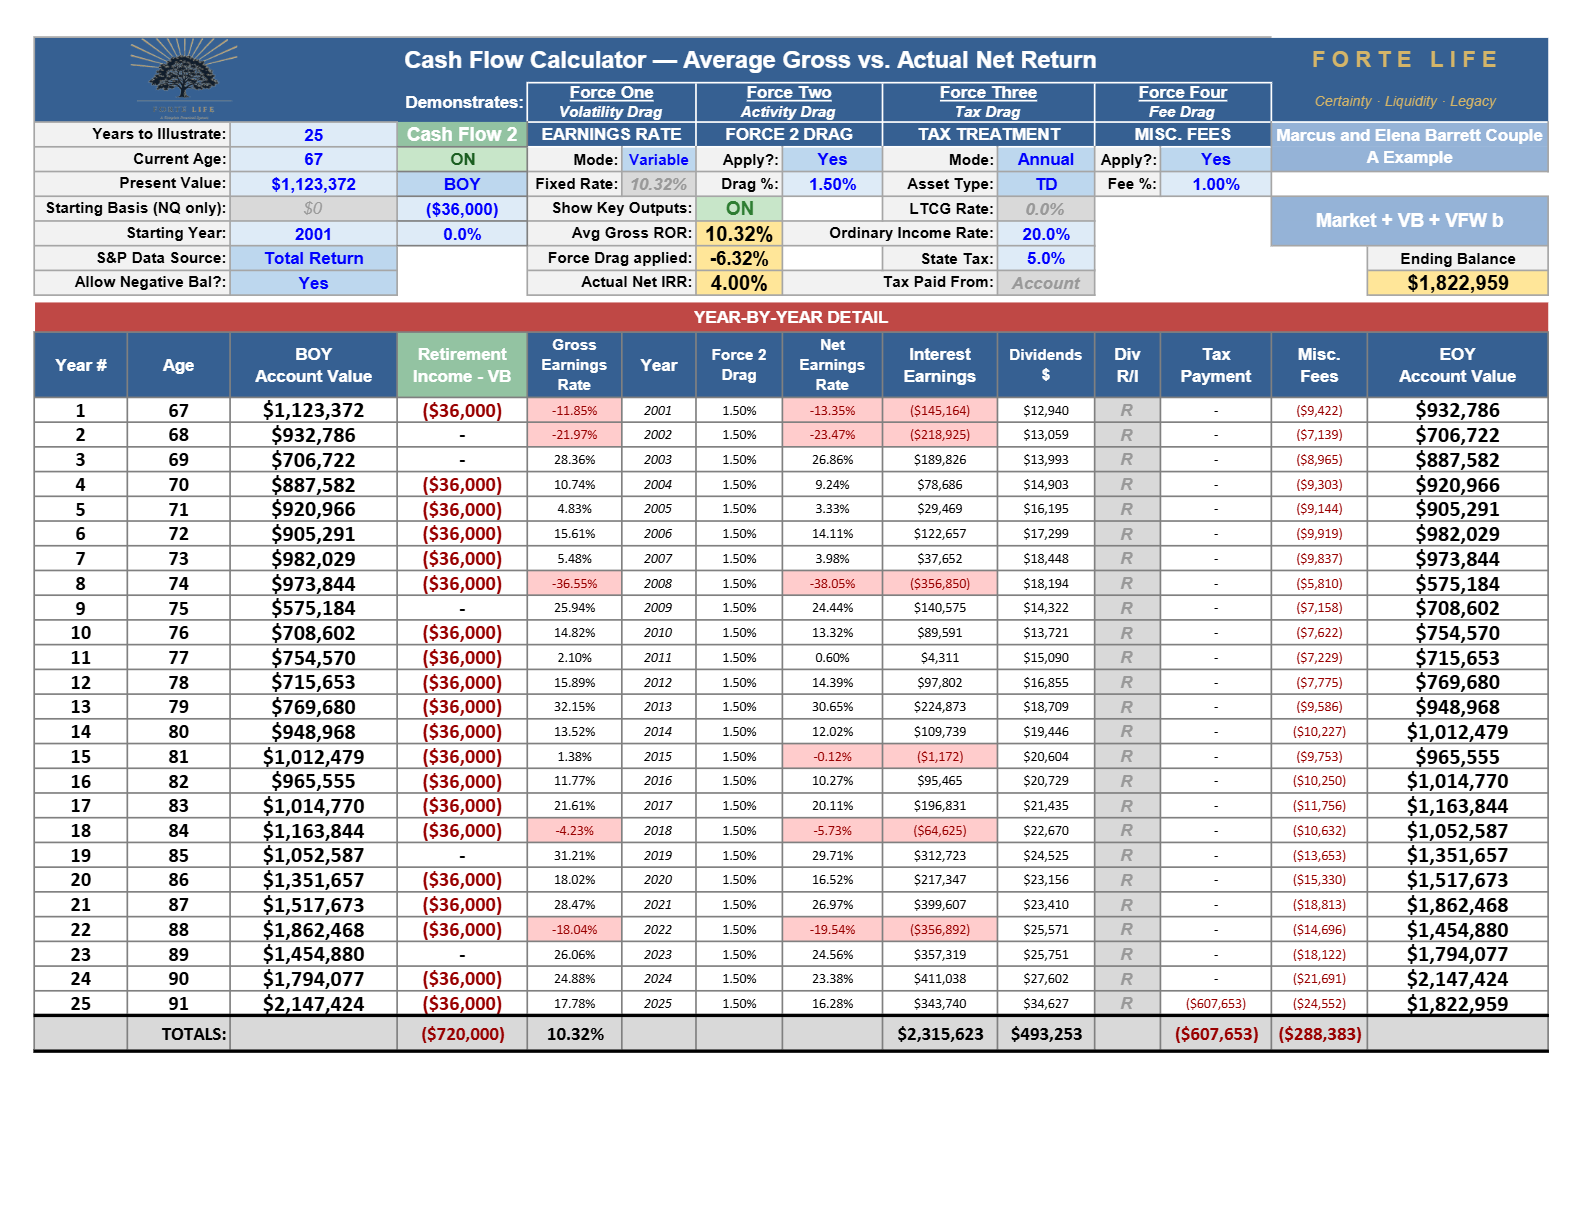
Task: Edit the Drag % value 1.50%
Action: [832, 184]
